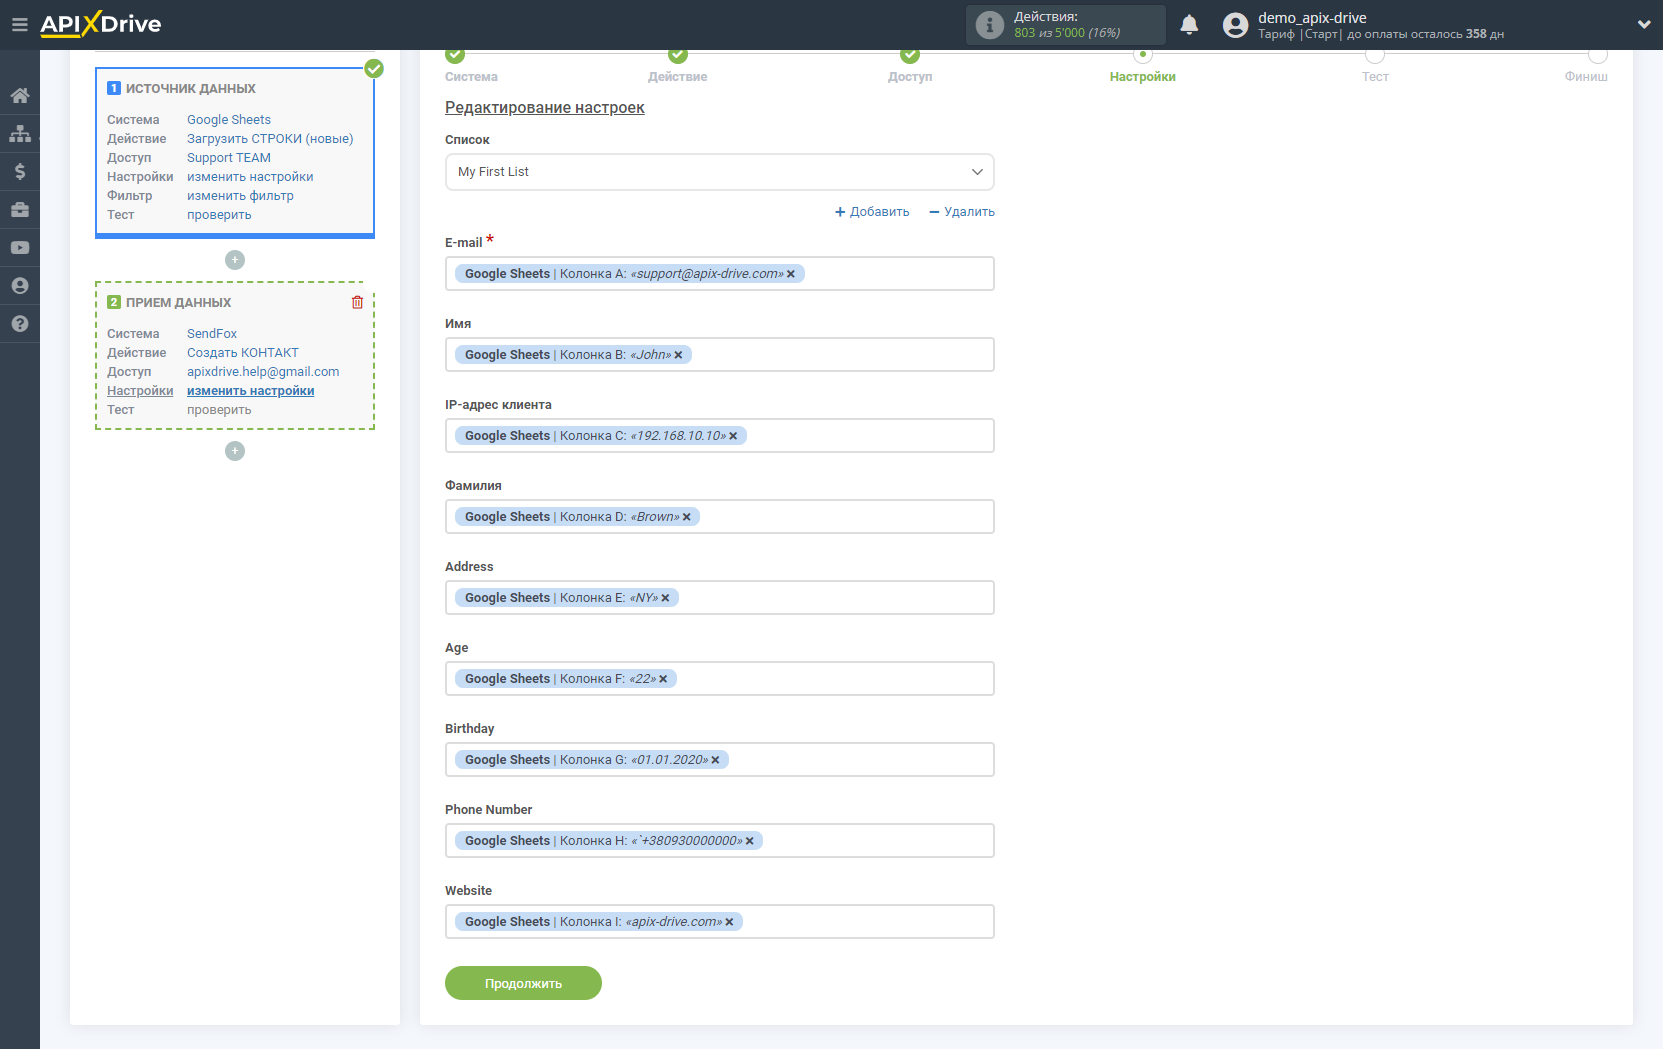Open the connections sitemap icon in sidebar
The image size is (1663, 1049).
pyautogui.click(x=20, y=134)
